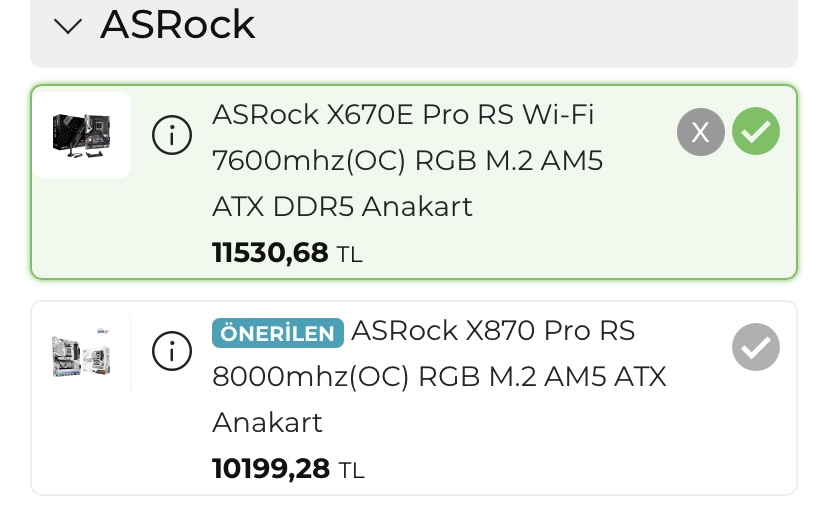Image resolution: width=828 pixels, height=510 pixels.
Task: Toggle green checkmark on X670E Pro RS
Action: click(756, 131)
